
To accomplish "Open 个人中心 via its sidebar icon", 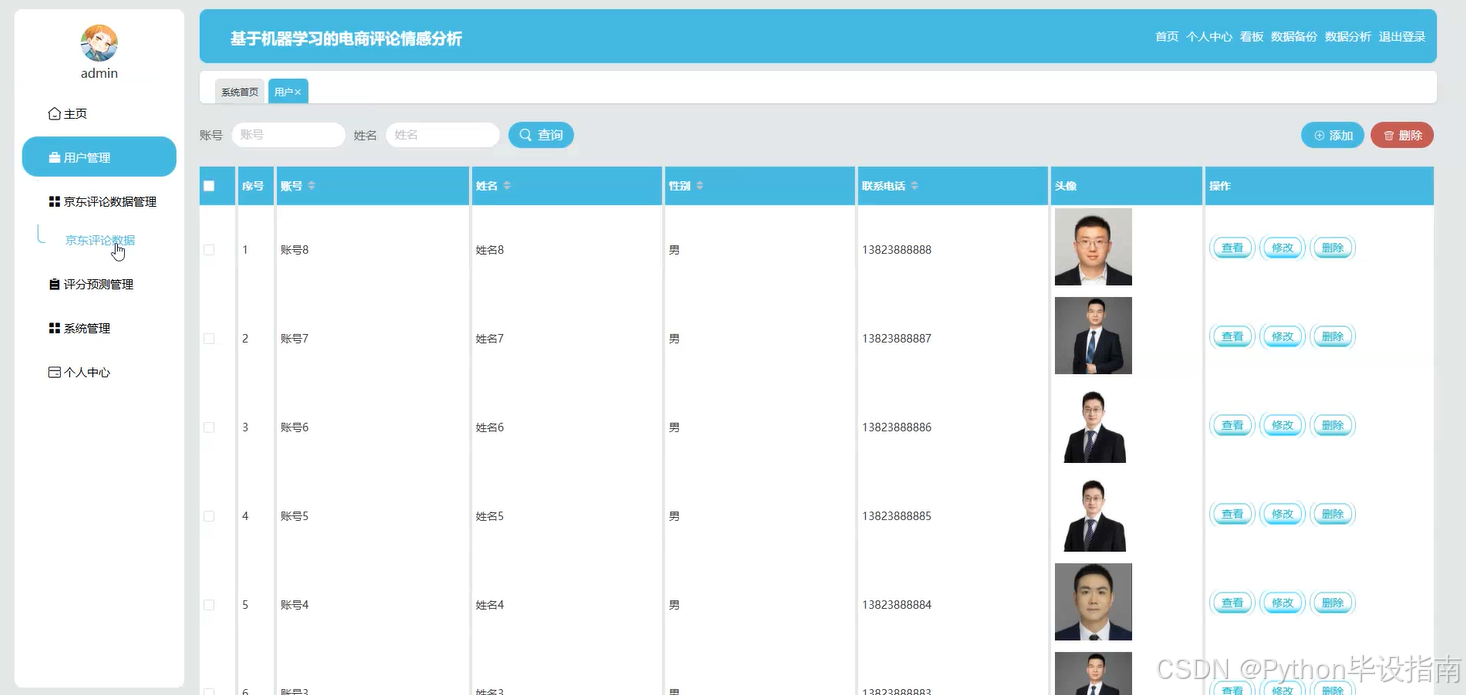I will (x=53, y=372).
